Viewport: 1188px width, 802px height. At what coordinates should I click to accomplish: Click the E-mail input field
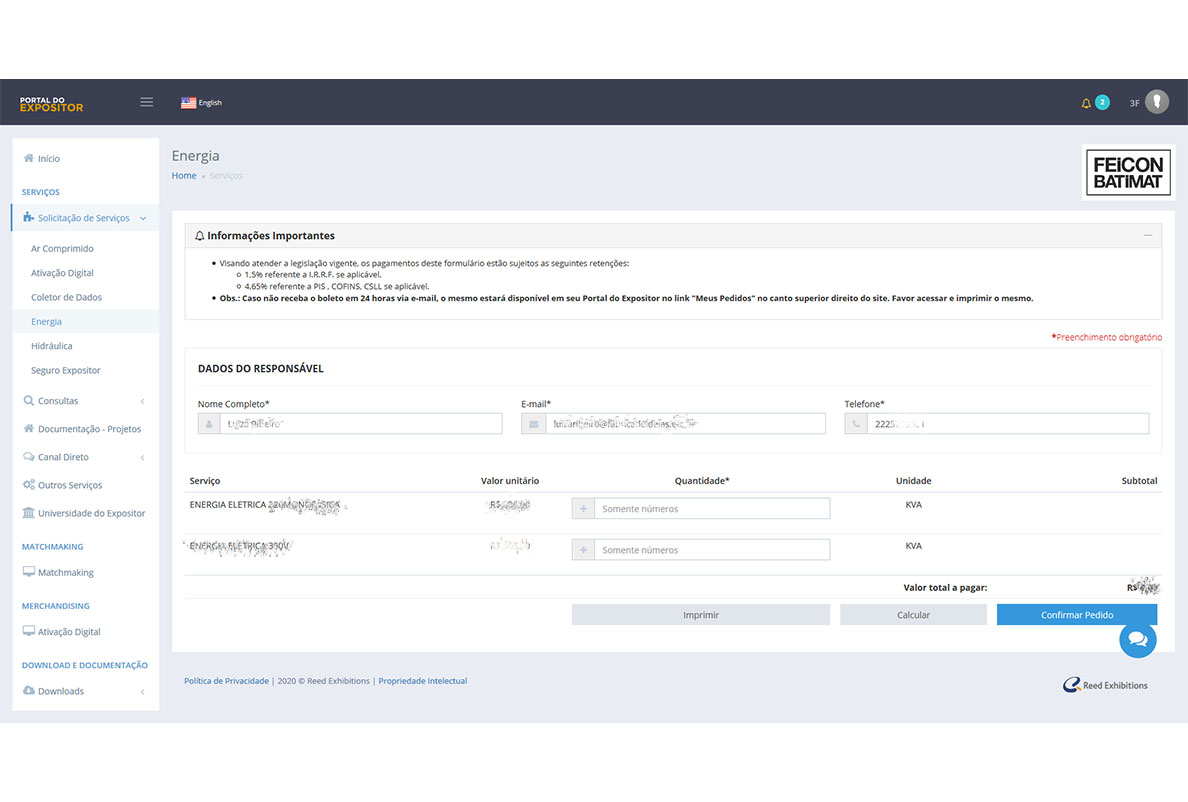click(684, 423)
